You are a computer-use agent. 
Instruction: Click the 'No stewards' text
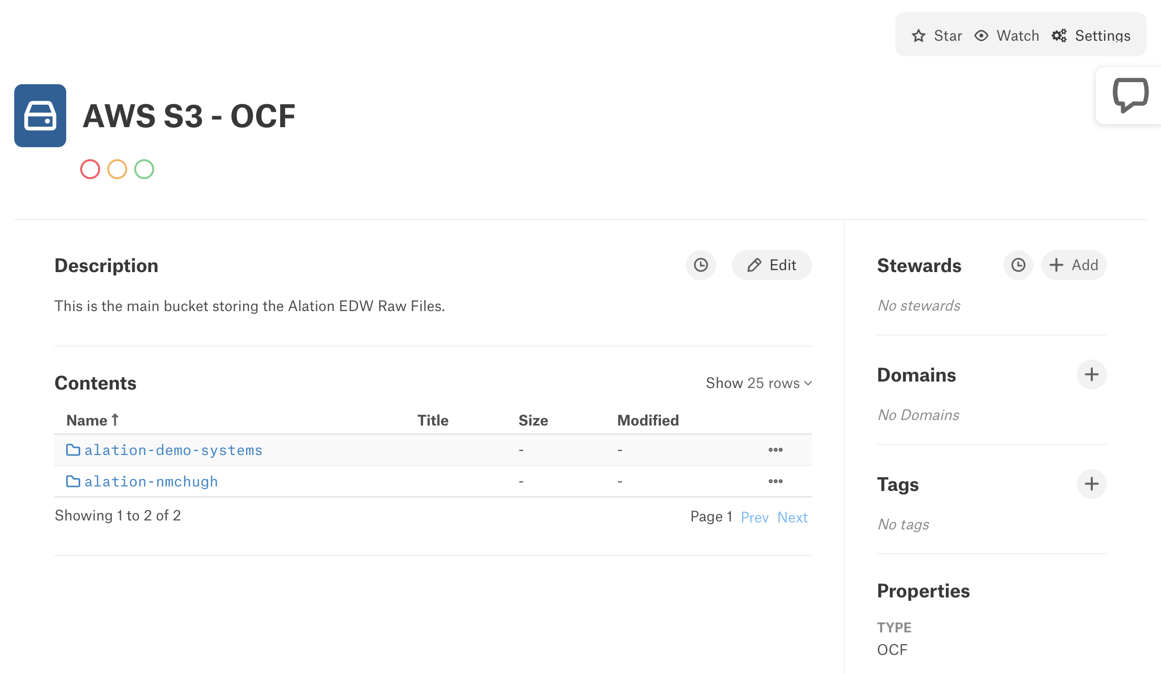click(919, 306)
